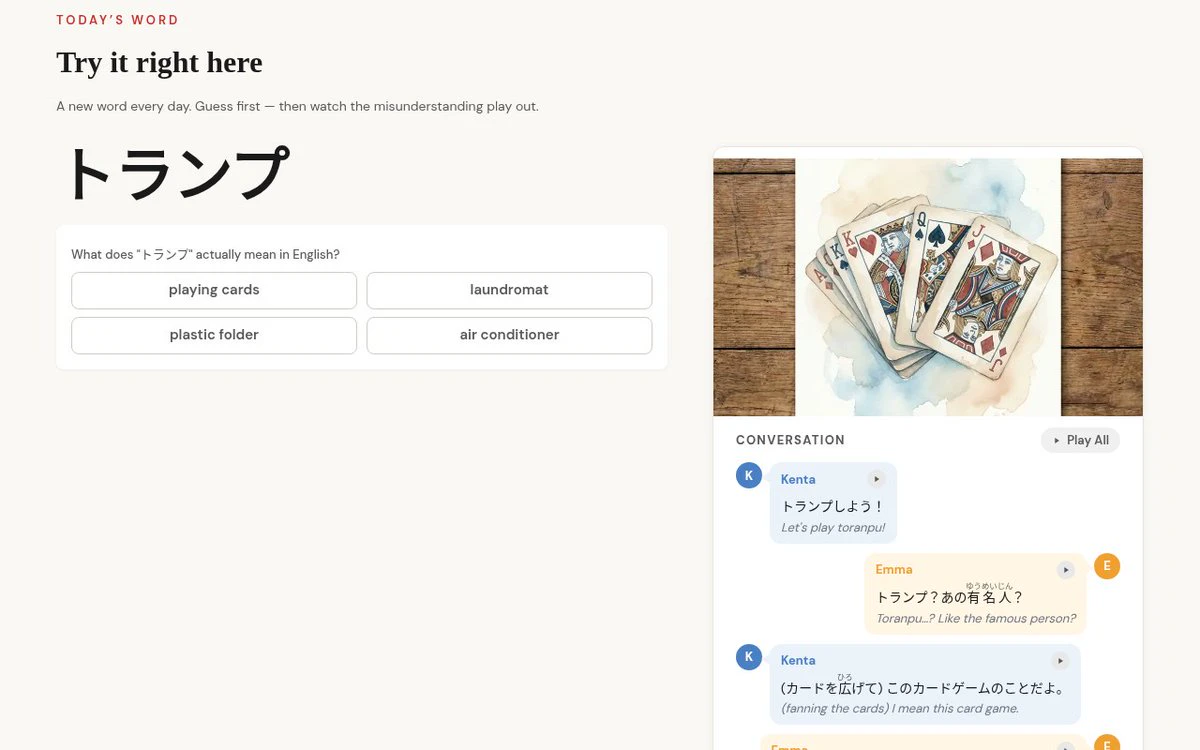Click the "TODAY'S WORD" label
The image size is (1200, 750).
[x=117, y=20]
